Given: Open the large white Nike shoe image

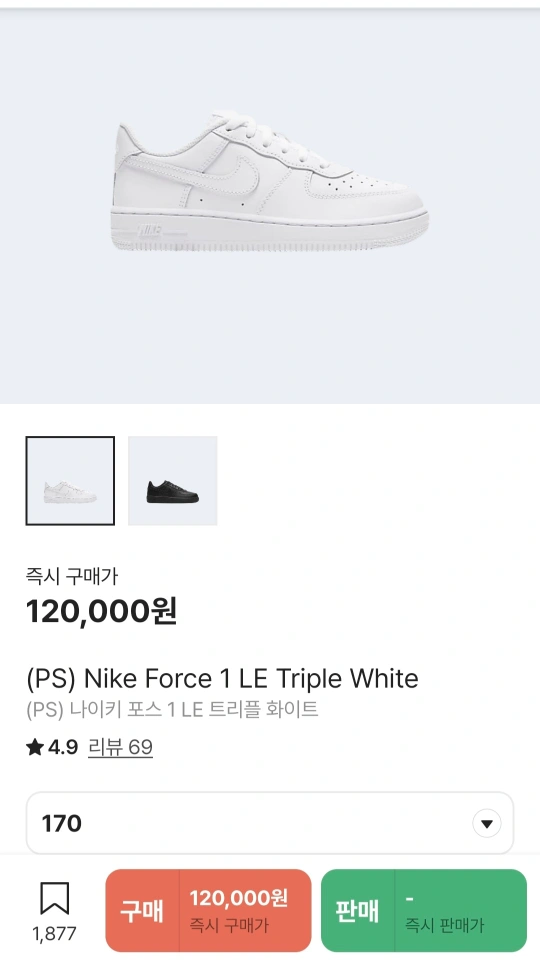Looking at the screenshot, I should pyautogui.click(x=270, y=181).
